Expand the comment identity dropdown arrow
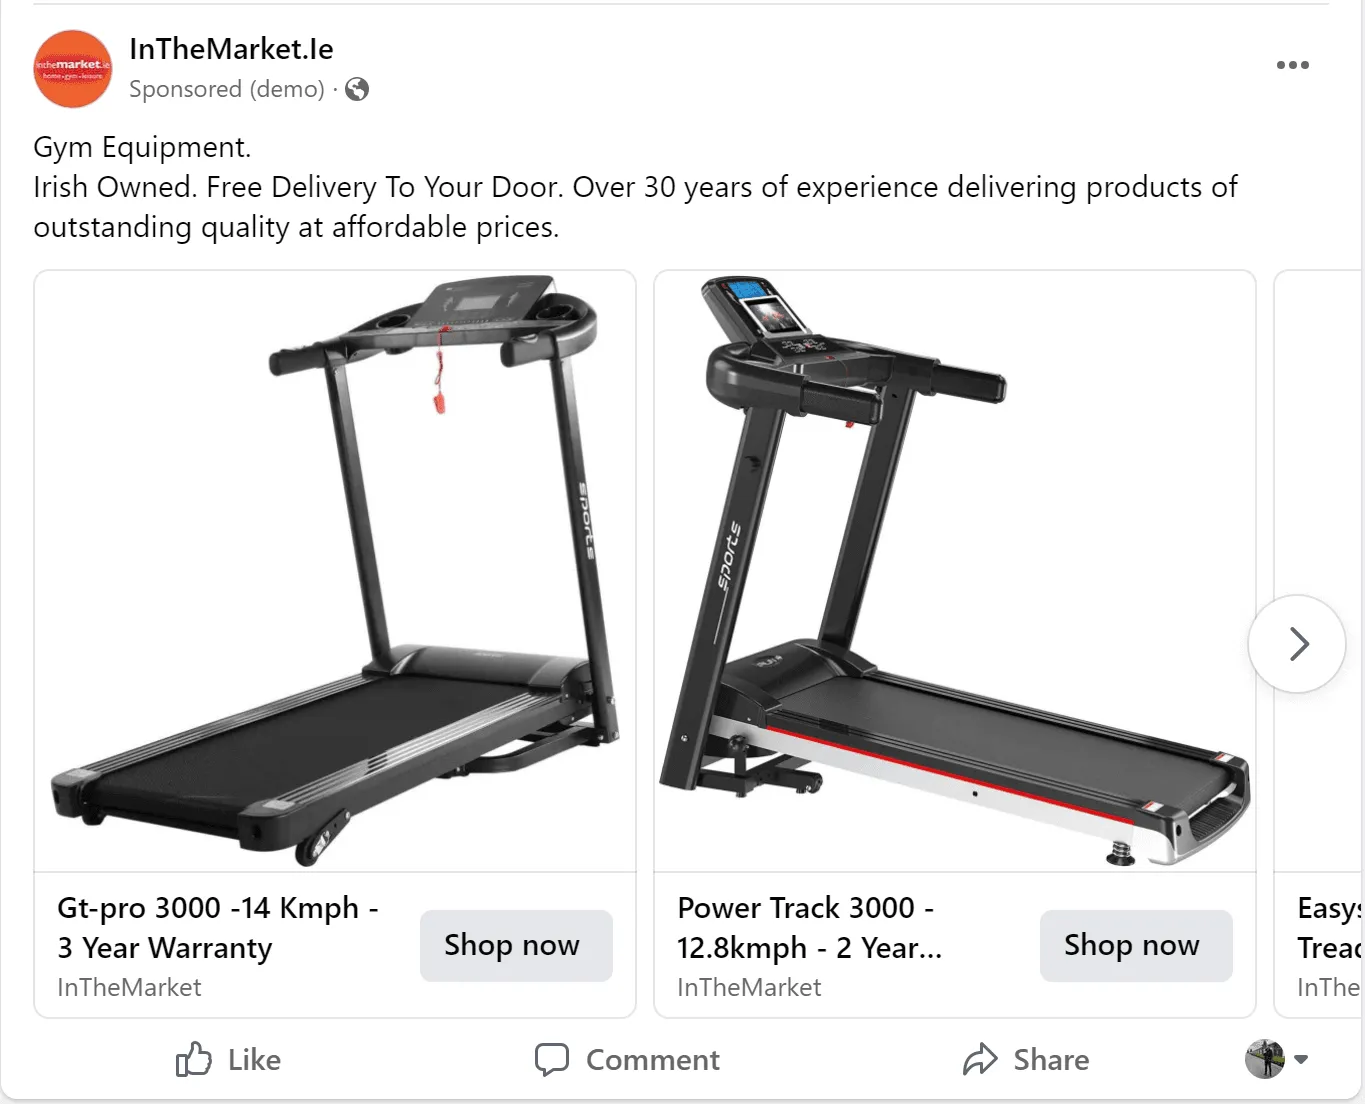1365x1104 pixels. (x=1301, y=1059)
